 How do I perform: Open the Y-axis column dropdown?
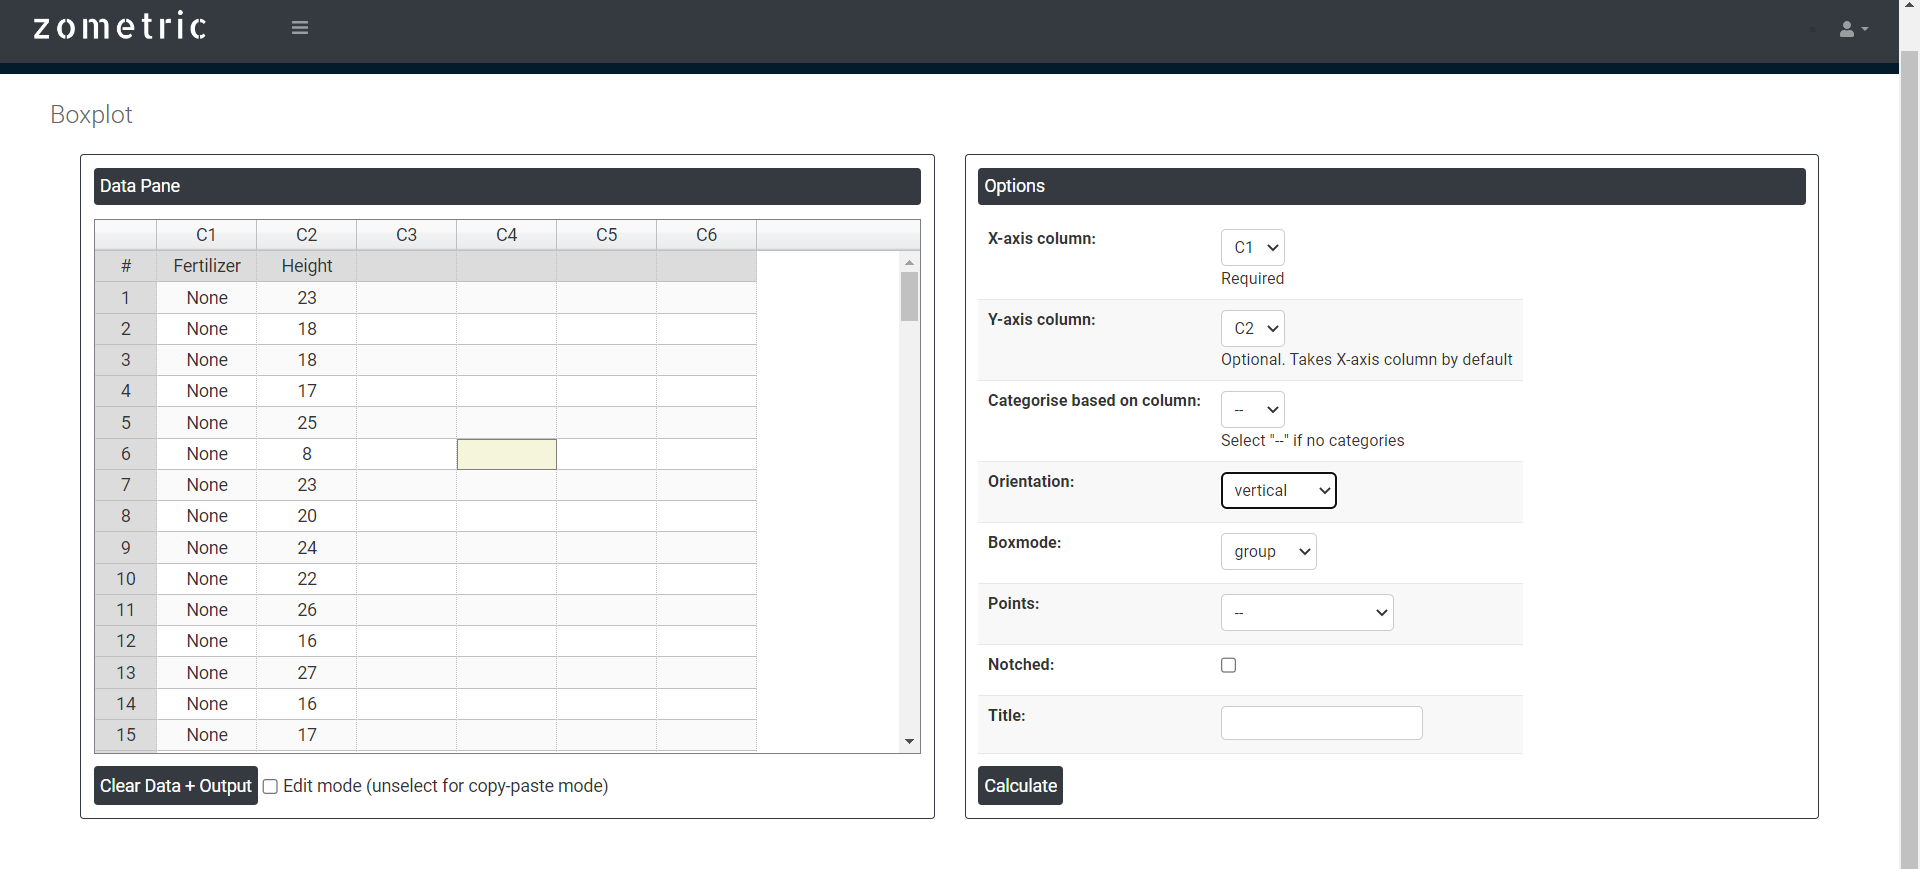tap(1252, 329)
